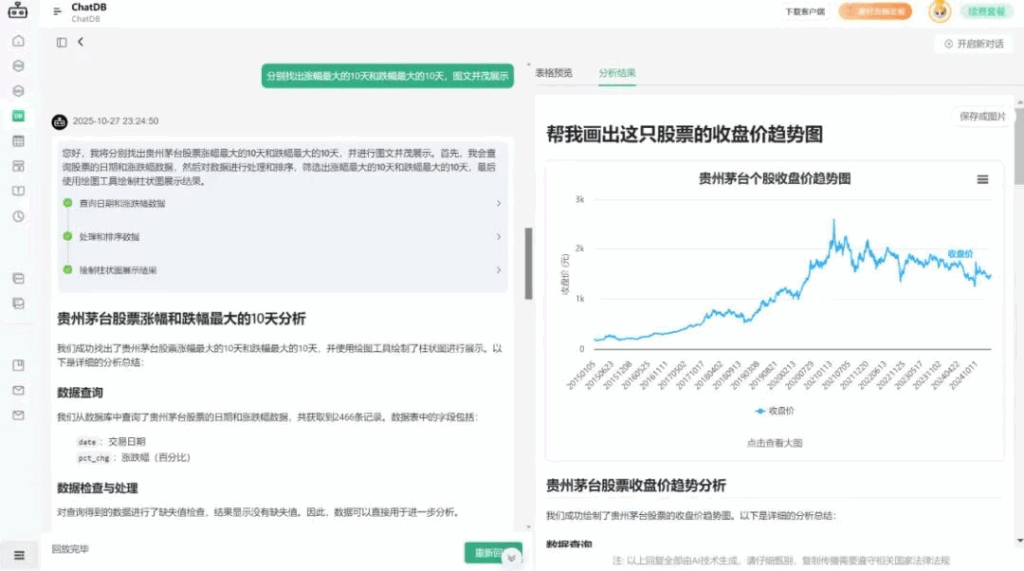Open the bottommost envelope icon in the sidebar

pos(18,416)
